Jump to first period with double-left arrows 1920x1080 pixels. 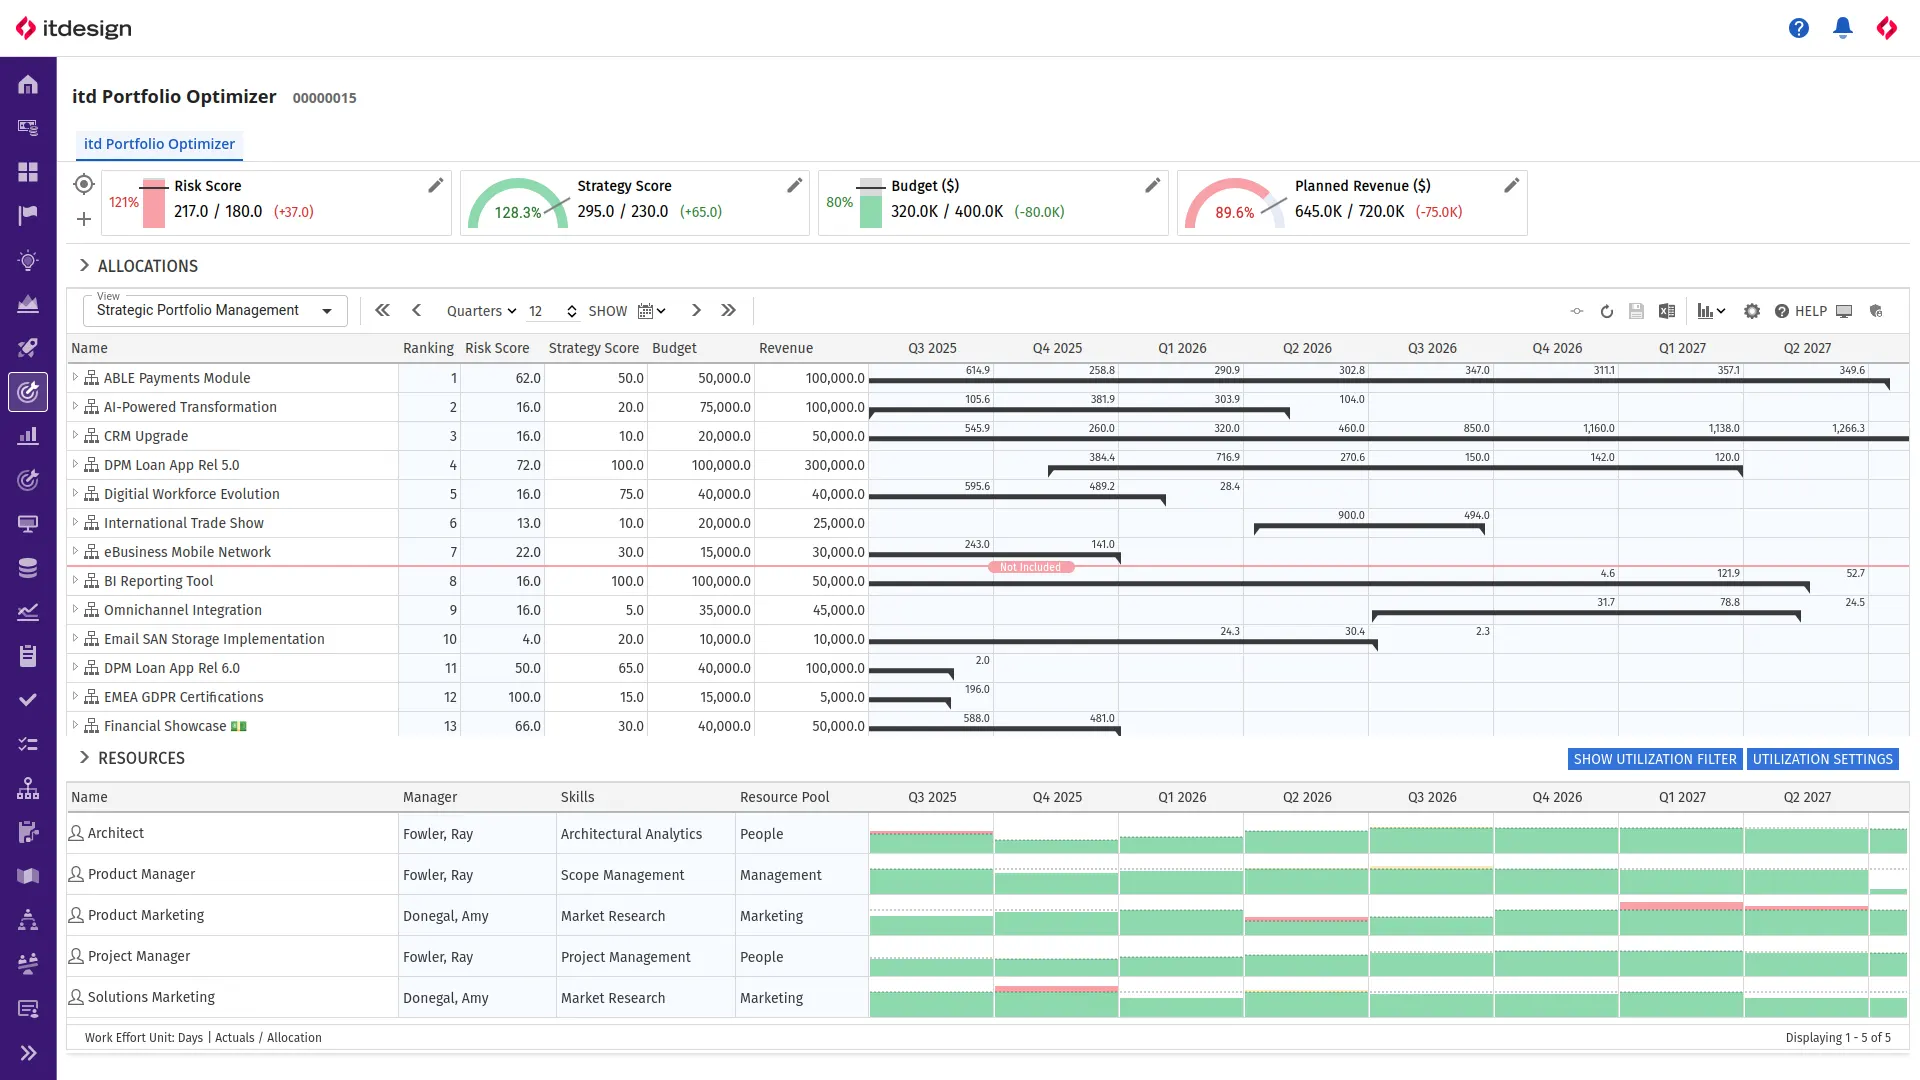382,311
